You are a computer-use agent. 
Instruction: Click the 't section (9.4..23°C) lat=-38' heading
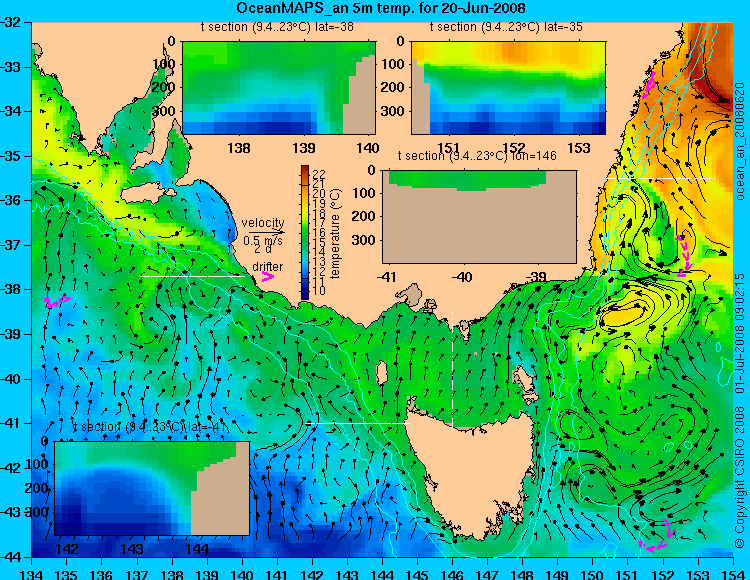tap(277, 27)
